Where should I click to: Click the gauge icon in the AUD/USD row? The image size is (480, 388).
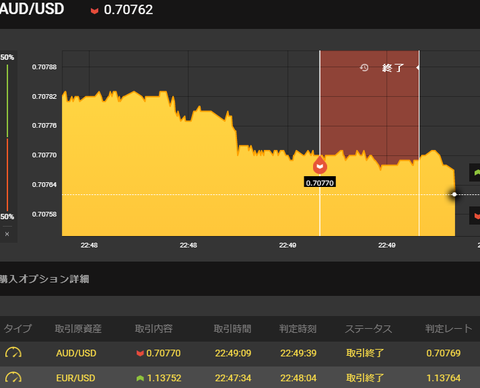[x=13, y=353]
